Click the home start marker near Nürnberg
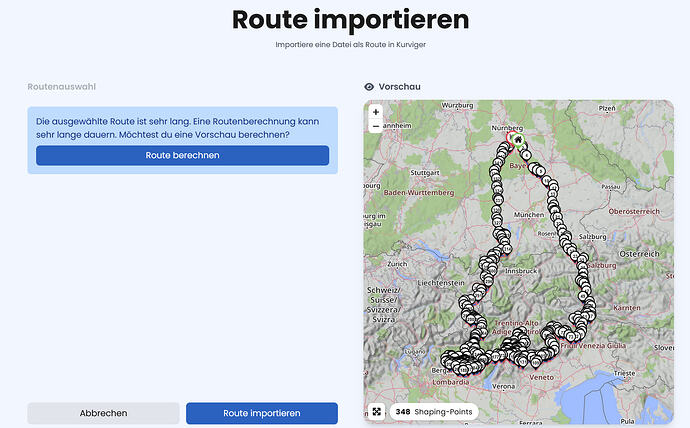Screen dimensions: 690x428 pyautogui.click(x=516, y=142)
